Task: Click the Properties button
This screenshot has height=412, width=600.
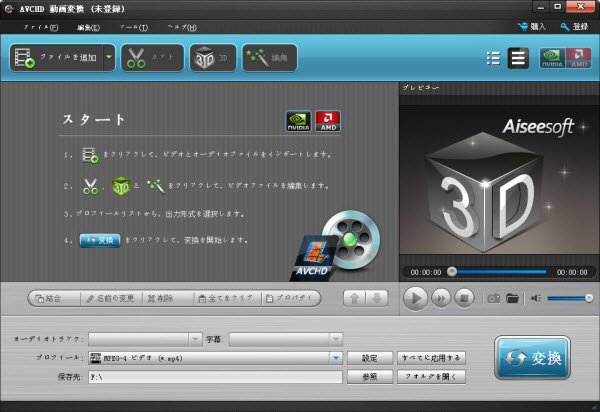Action: [x=291, y=298]
